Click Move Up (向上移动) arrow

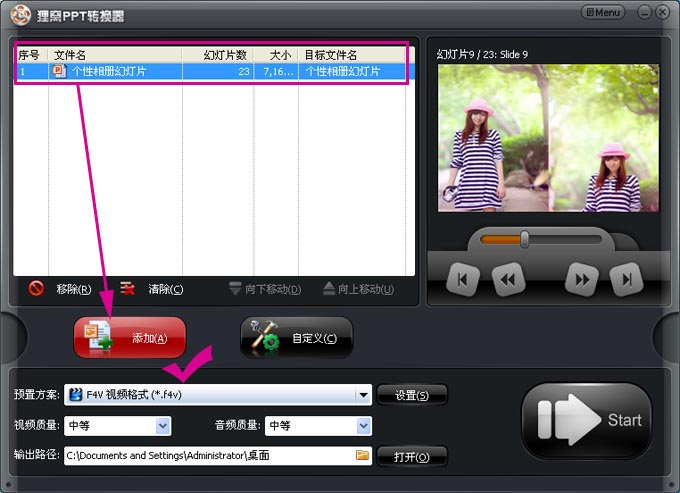(329, 288)
